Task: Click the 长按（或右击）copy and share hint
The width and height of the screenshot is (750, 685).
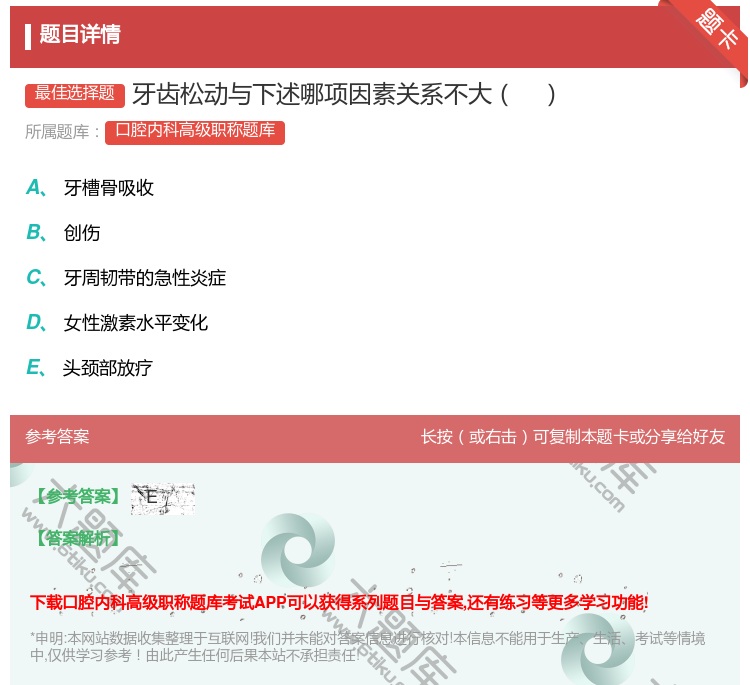Action: click(573, 437)
